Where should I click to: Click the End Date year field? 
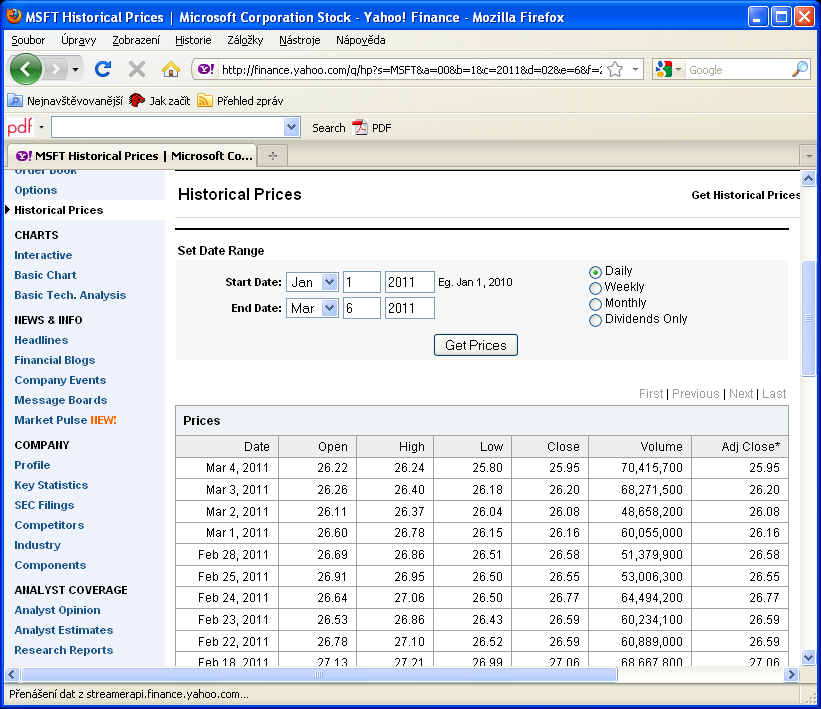coord(409,308)
